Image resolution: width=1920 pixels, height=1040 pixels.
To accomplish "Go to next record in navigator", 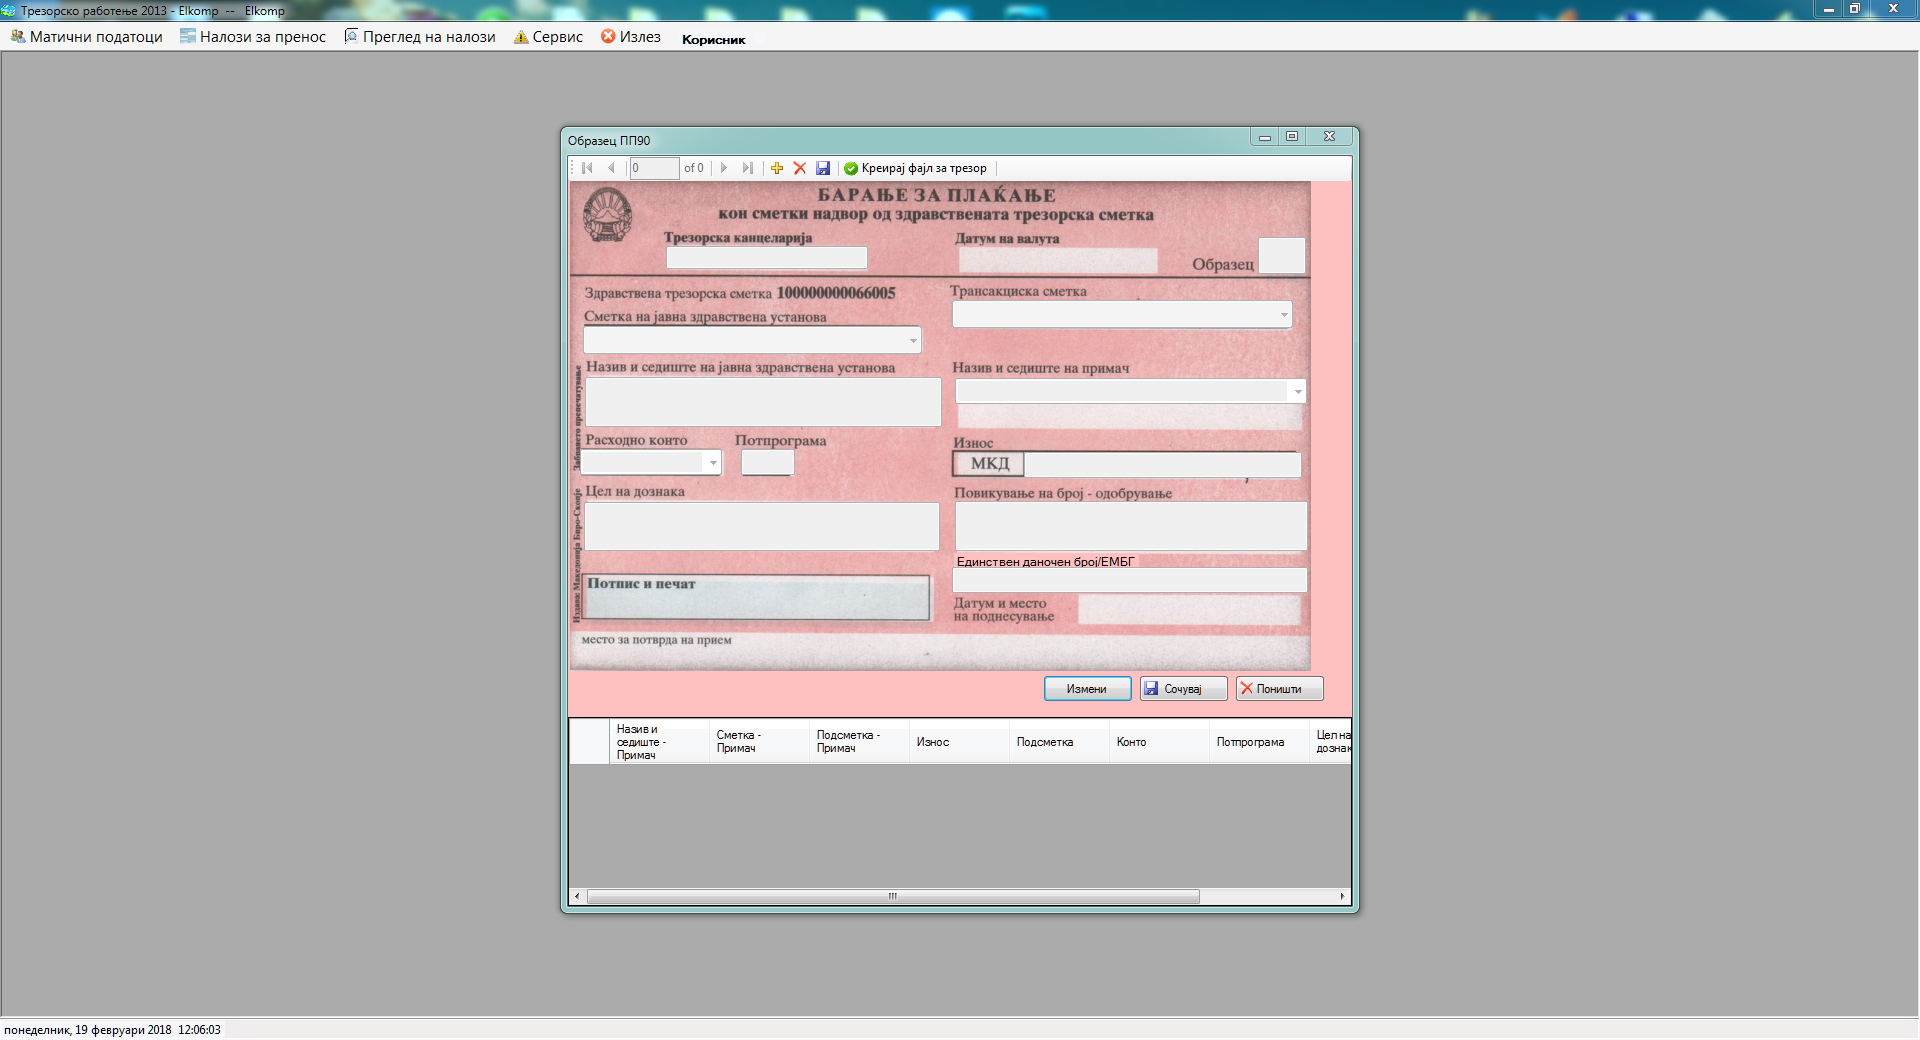I will [724, 168].
